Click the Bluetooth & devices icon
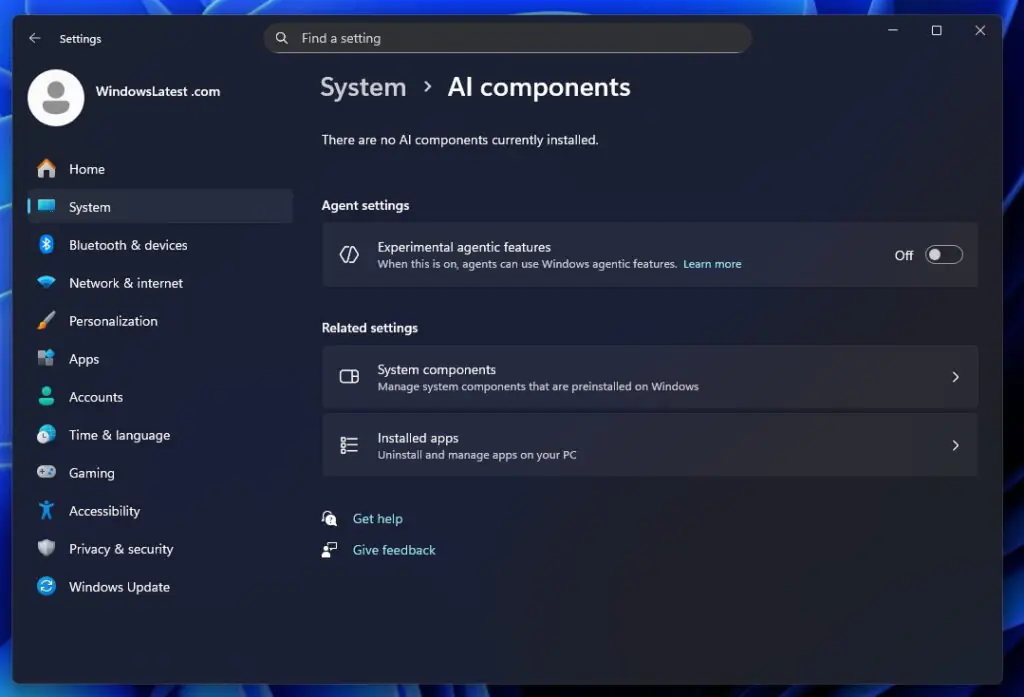Viewport: 1024px width, 697px height. [46, 245]
